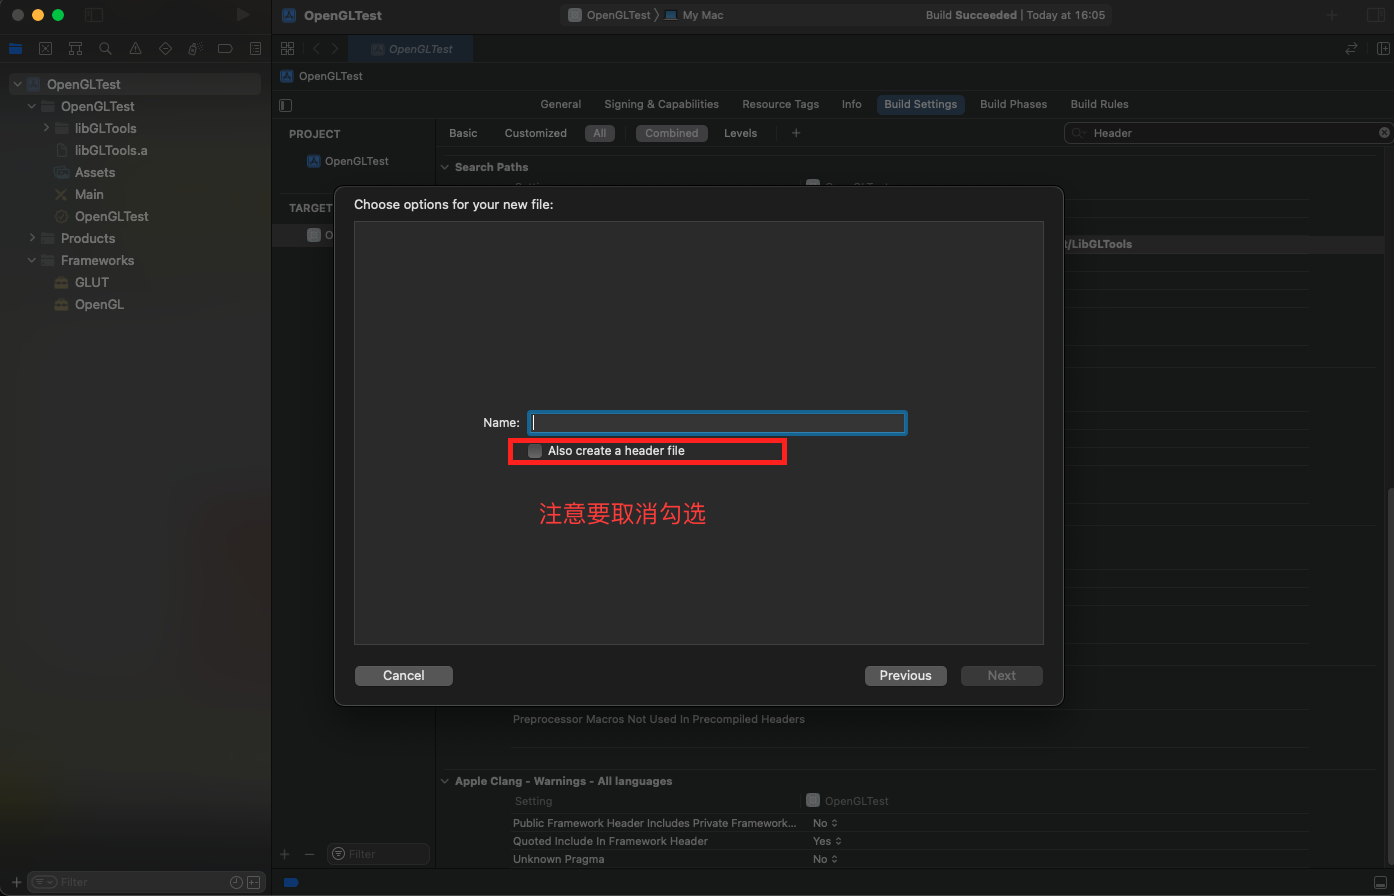
Task: Select libGLTools.a in navigator
Action: tap(111, 150)
